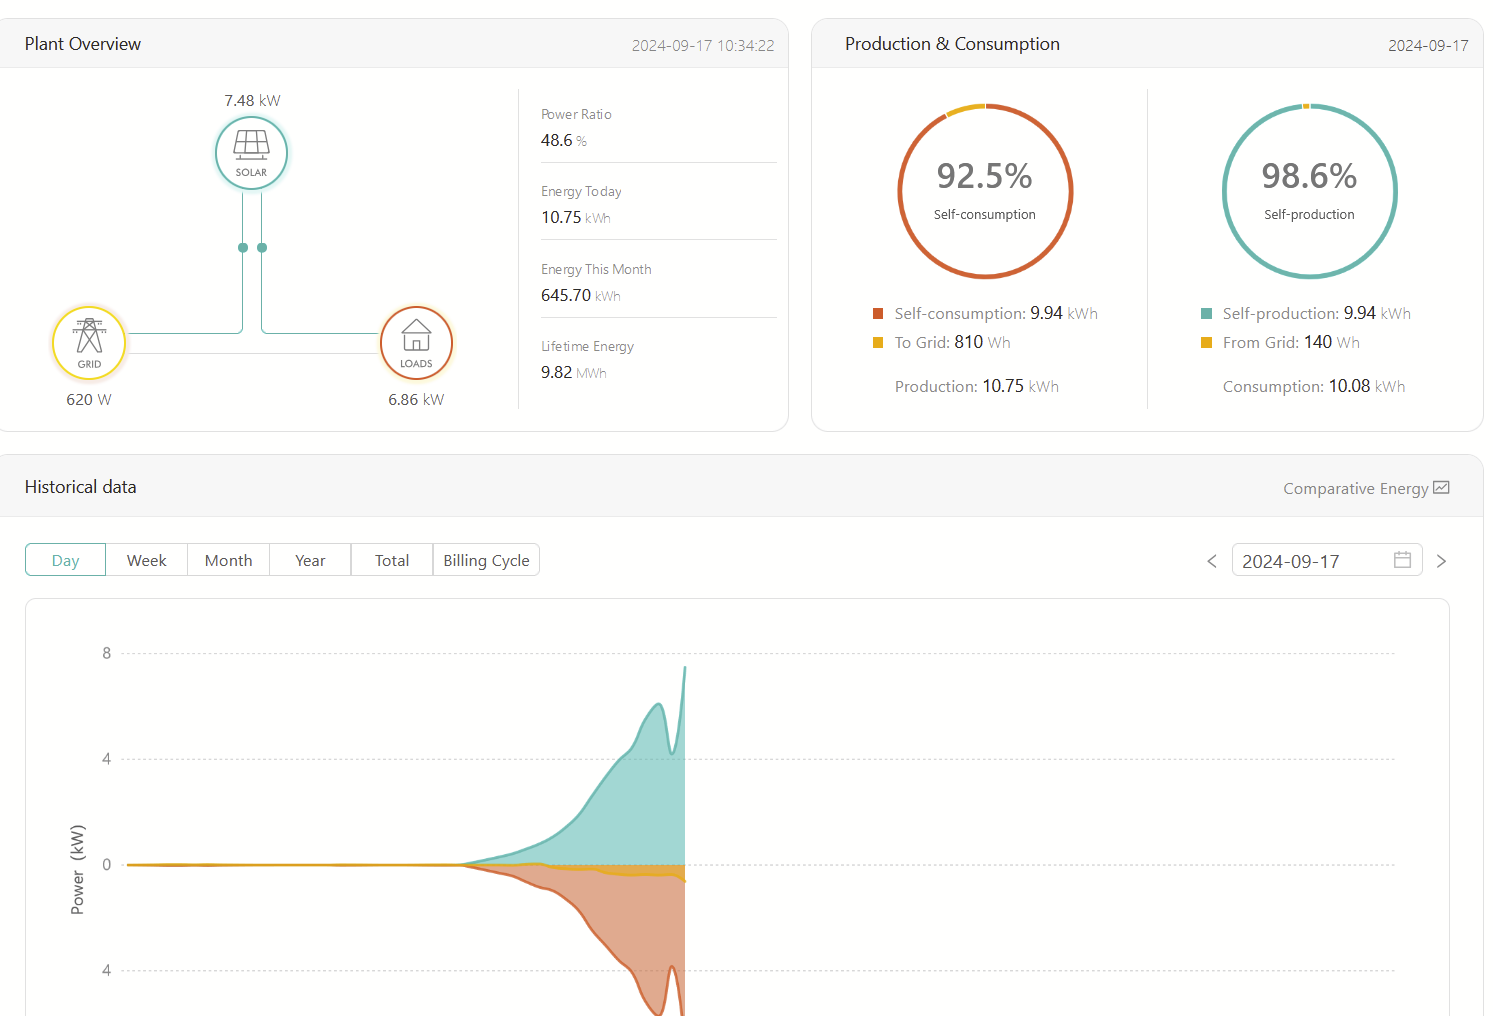The width and height of the screenshot is (1493, 1016).
Task: Click the 2024-09-17 date input field
Action: 1327,560
